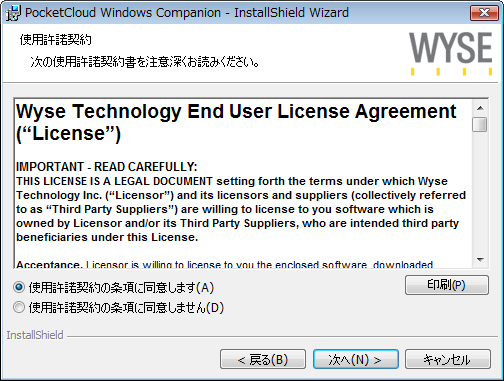Select 使用許諾契約の条項に同意しません(D) radio button

[x=19, y=307]
